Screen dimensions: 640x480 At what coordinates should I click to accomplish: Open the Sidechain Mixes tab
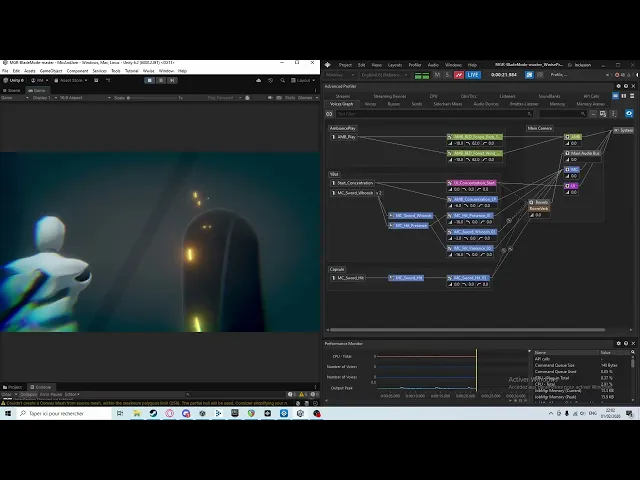pyautogui.click(x=448, y=104)
